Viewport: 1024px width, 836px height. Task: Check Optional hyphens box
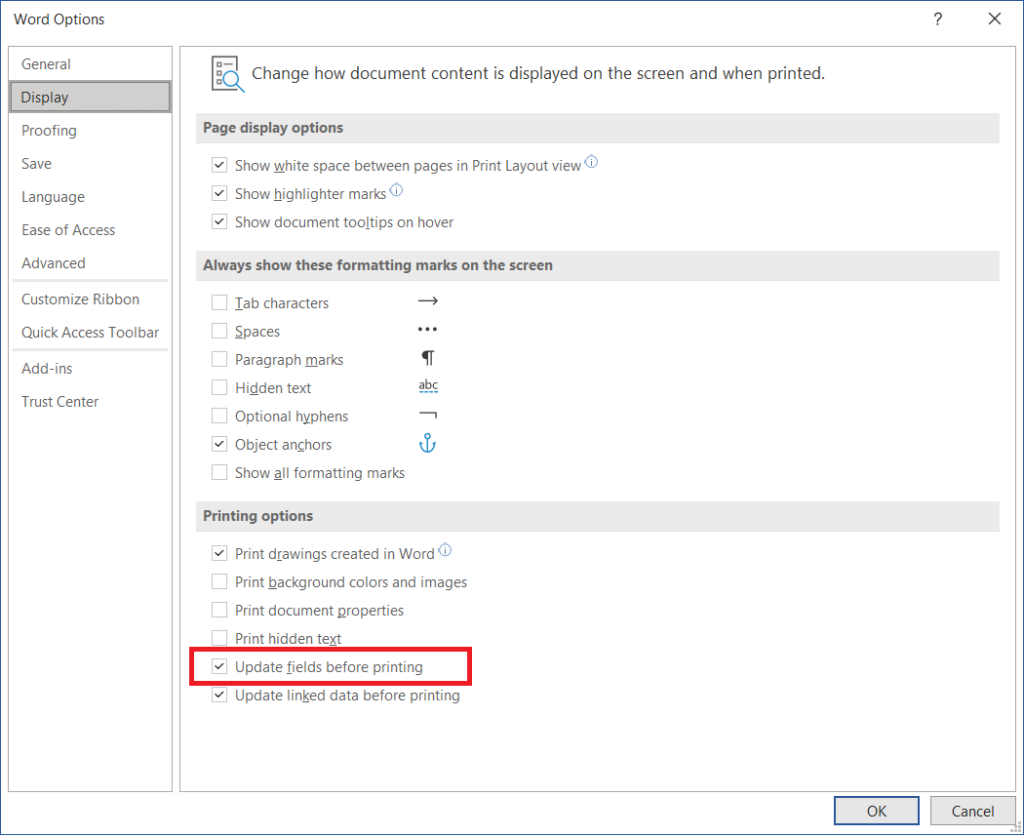click(x=219, y=416)
